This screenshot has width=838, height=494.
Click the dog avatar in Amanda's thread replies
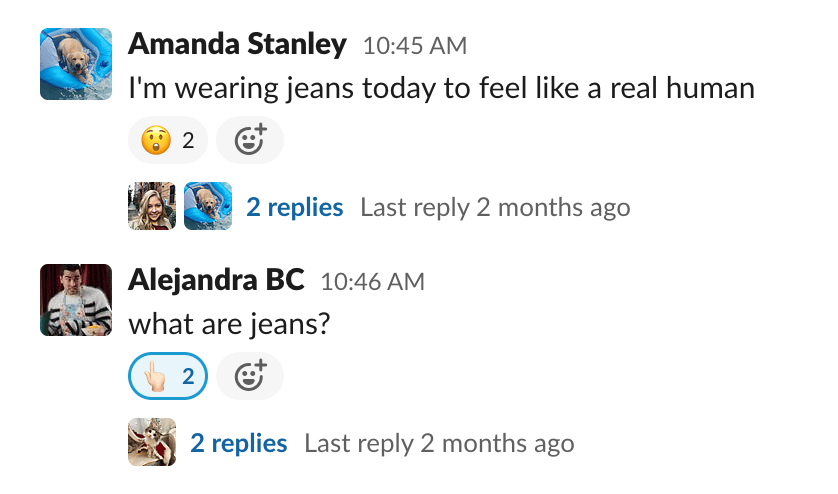pos(208,206)
